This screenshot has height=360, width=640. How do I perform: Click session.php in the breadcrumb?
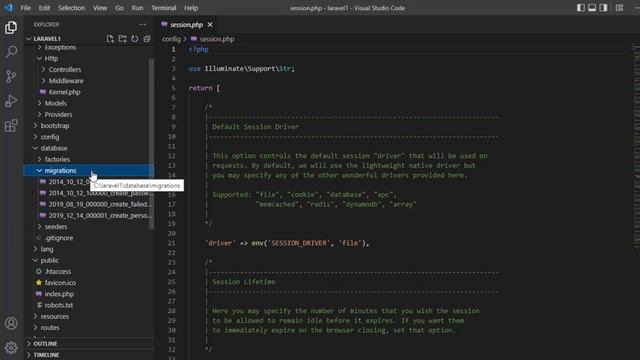(x=217, y=39)
